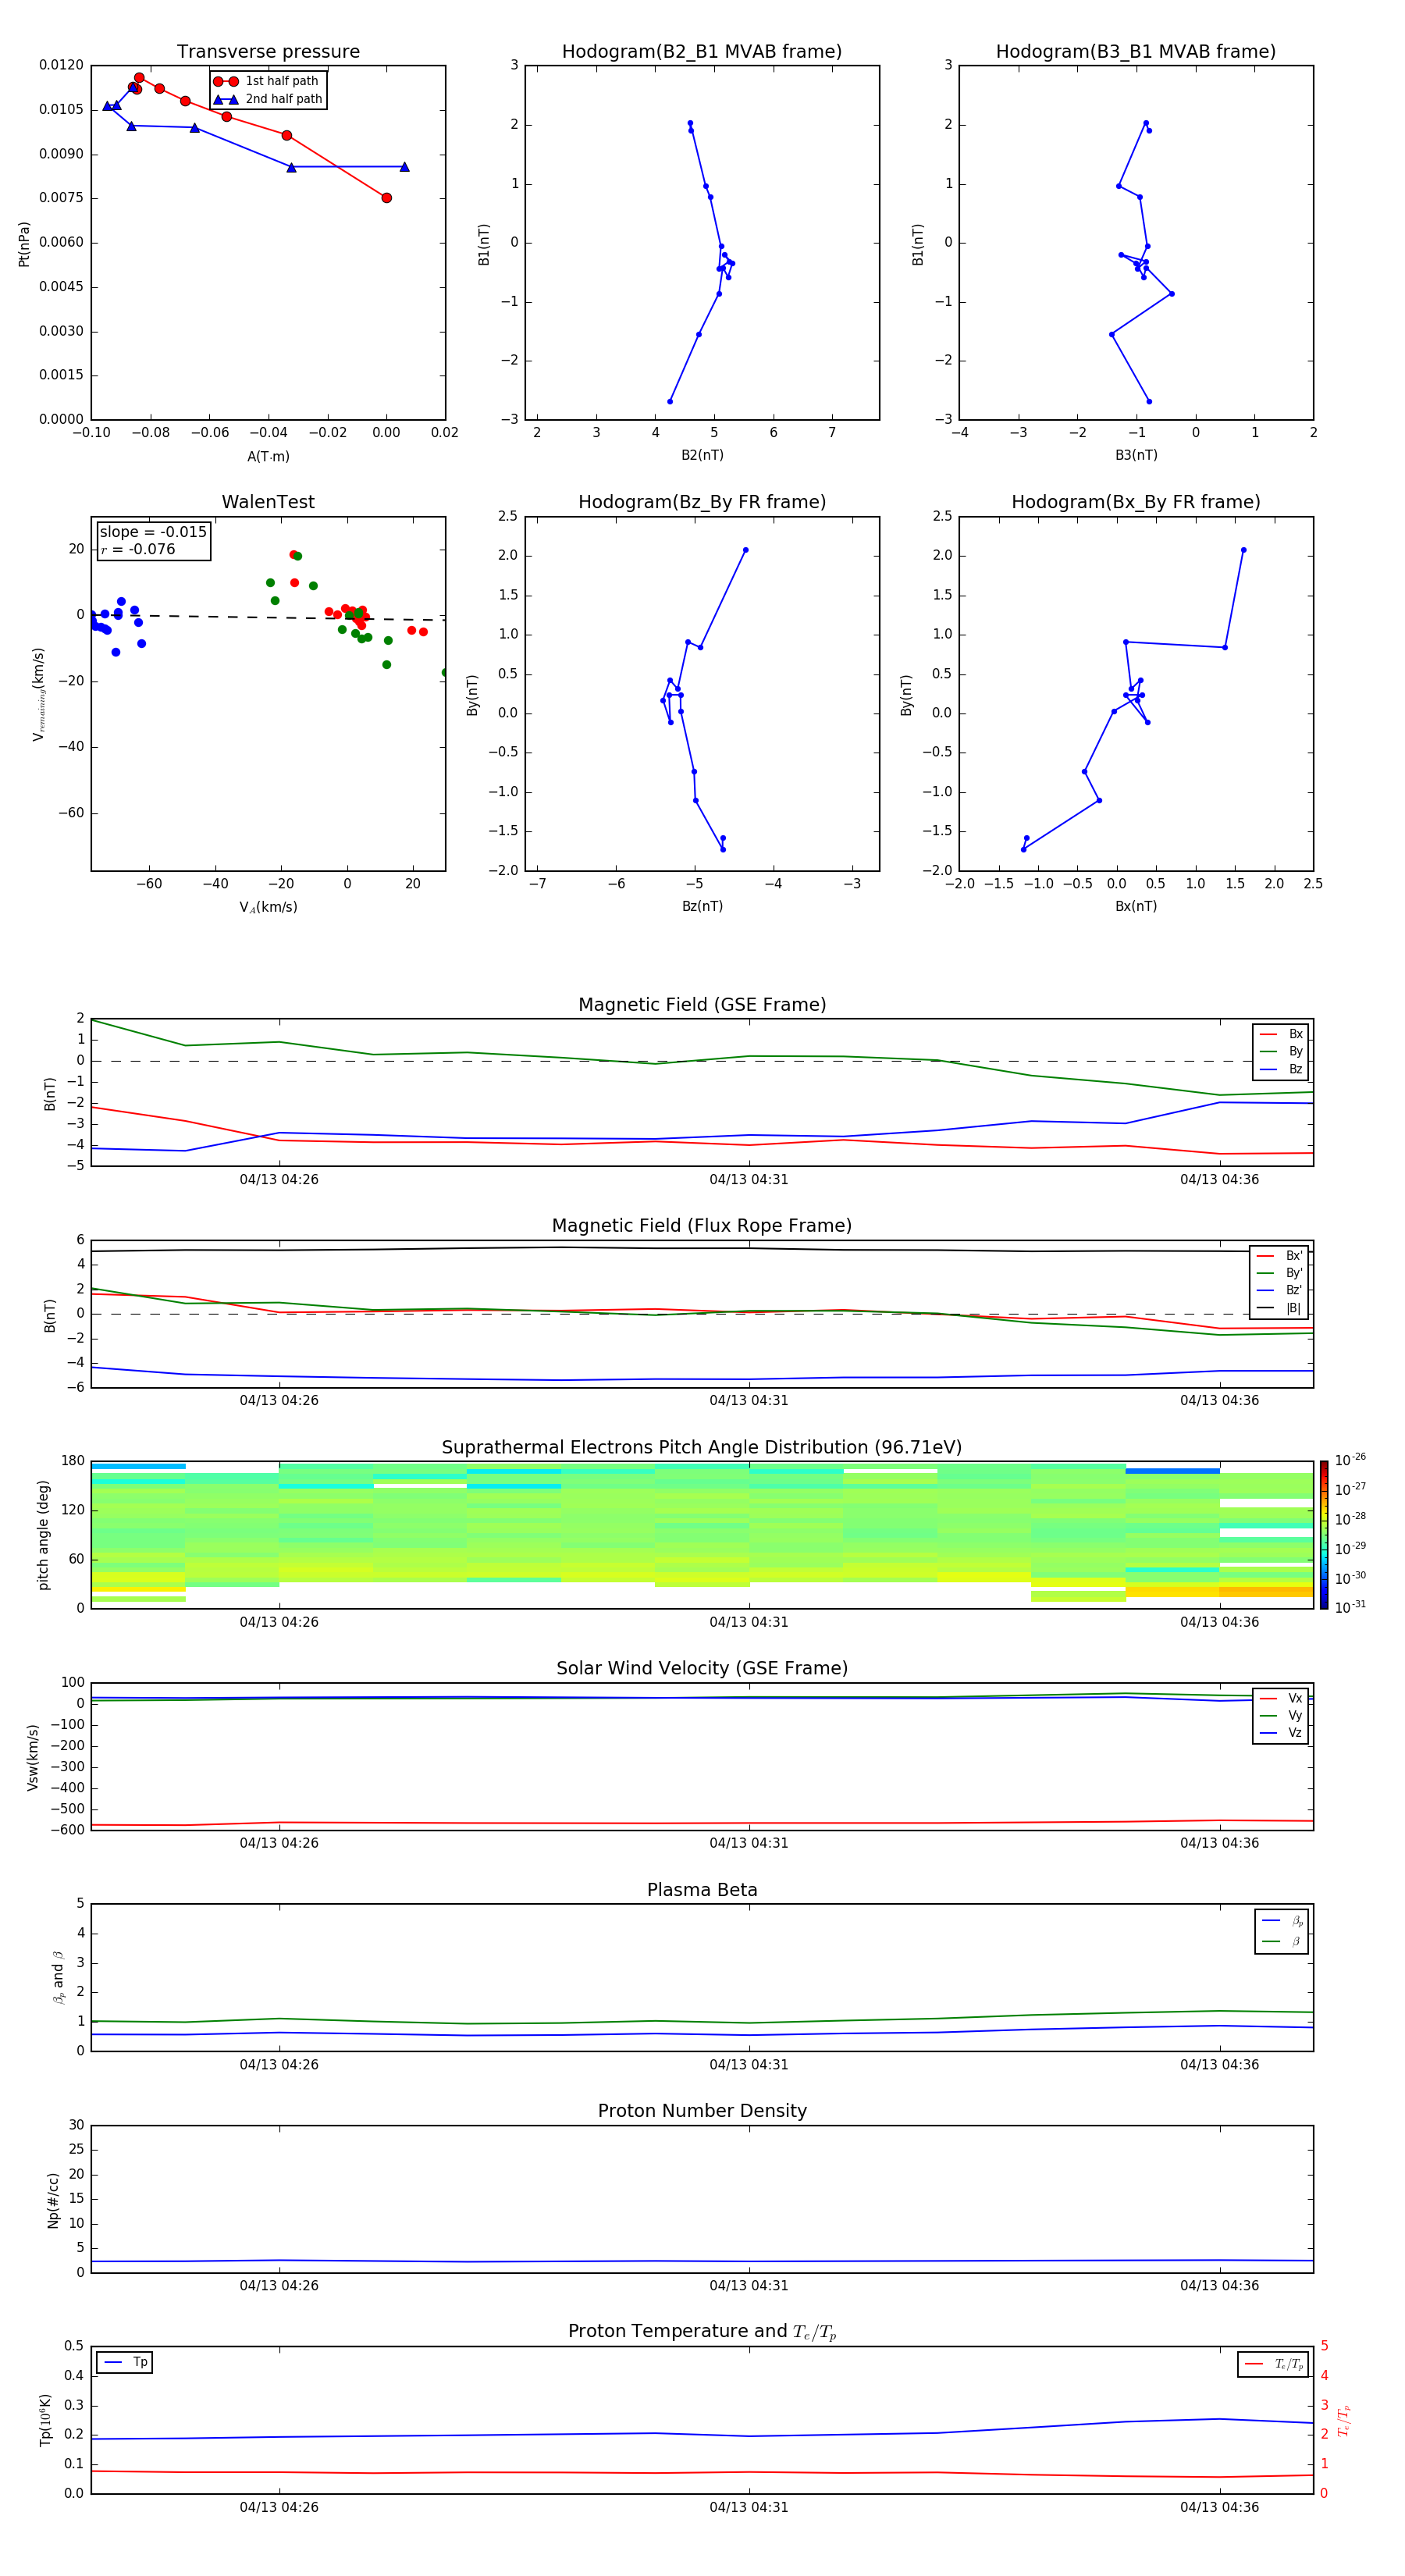Select the Bz' entry in flux rope legend
The image size is (1405, 2576).
coord(1279,1290)
